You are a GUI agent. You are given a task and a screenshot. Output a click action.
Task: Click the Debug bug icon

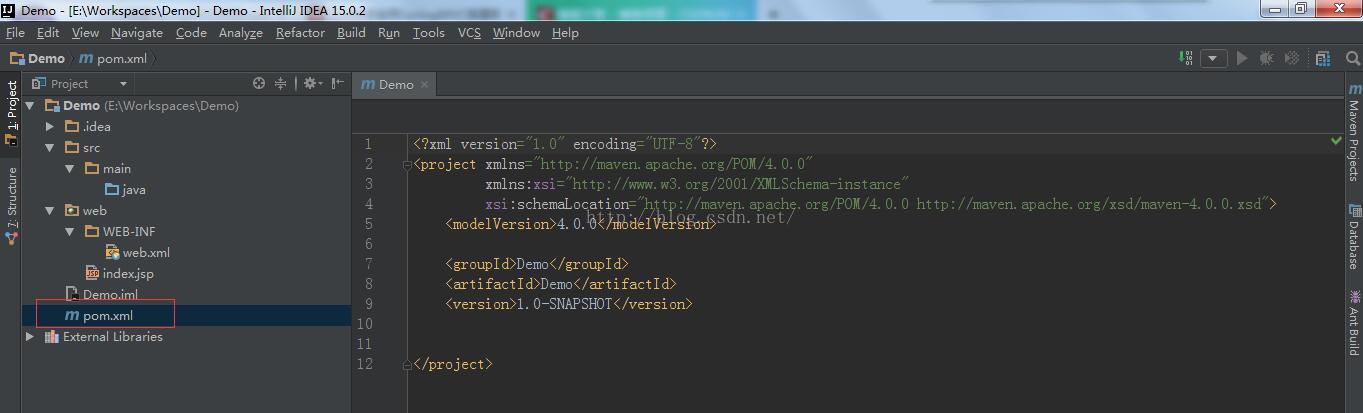[x=1266, y=58]
